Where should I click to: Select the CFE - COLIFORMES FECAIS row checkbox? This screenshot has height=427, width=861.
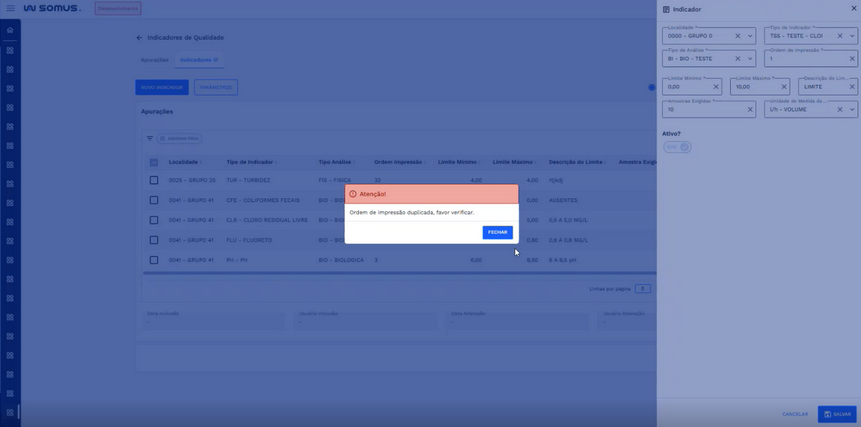pyautogui.click(x=154, y=200)
